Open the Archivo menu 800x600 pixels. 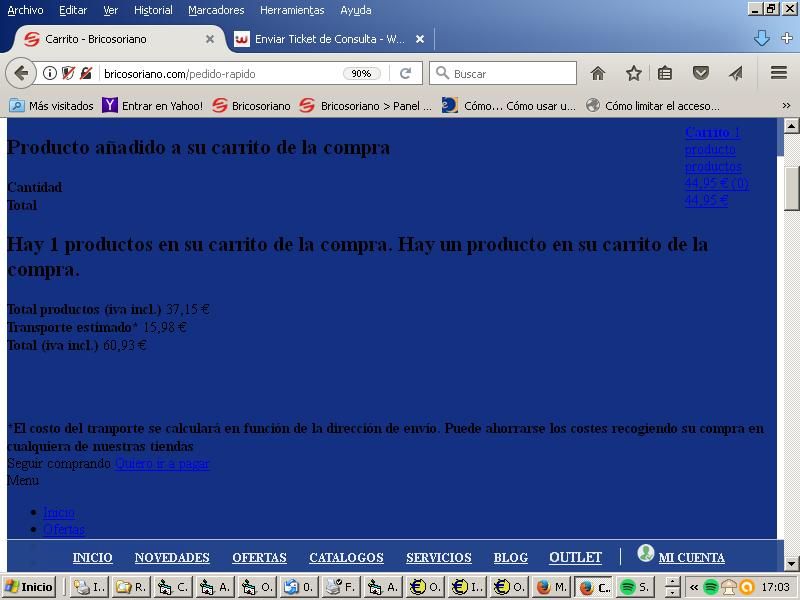click(26, 10)
